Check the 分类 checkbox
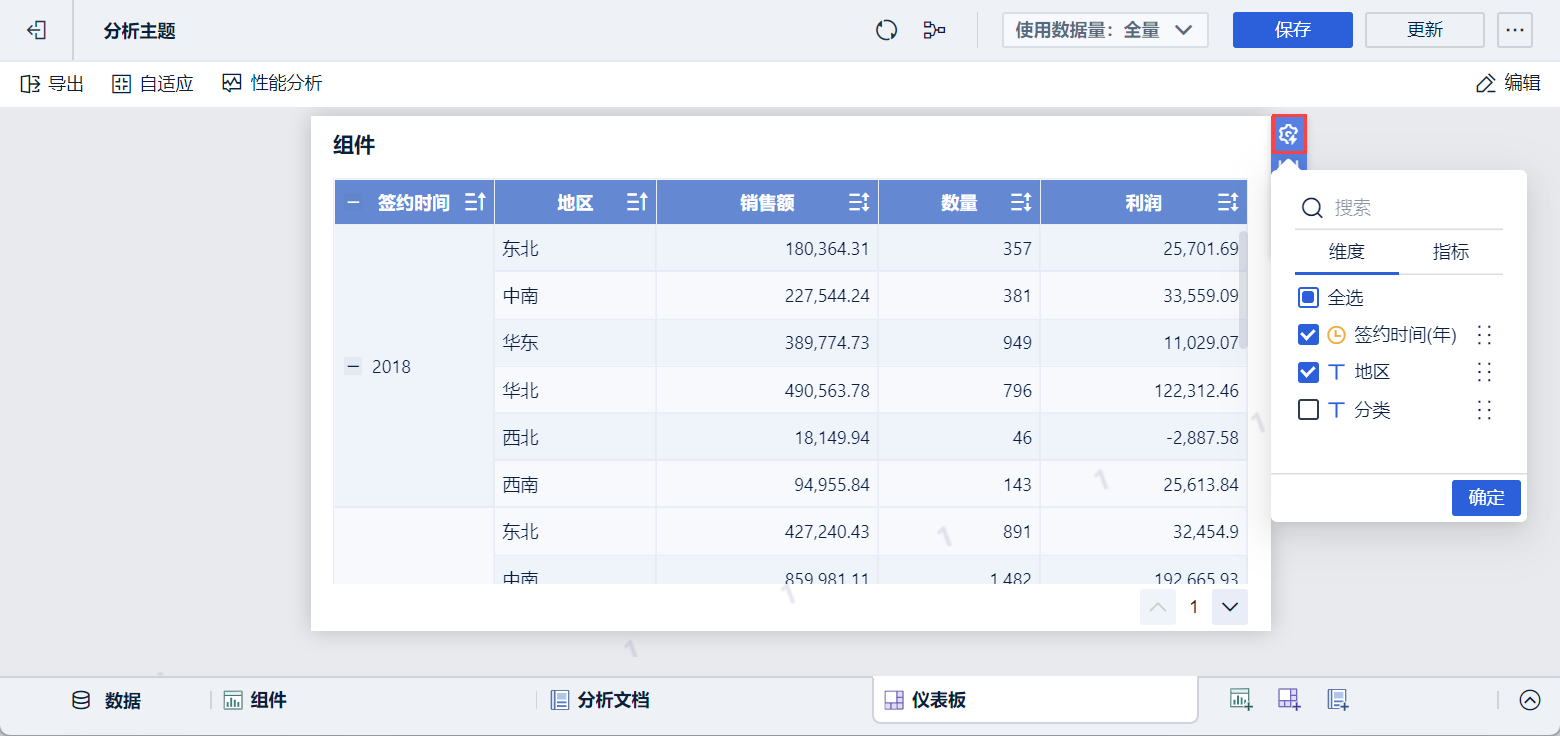The width and height of the screenshot is (1560, 736). coord(1308,410)
